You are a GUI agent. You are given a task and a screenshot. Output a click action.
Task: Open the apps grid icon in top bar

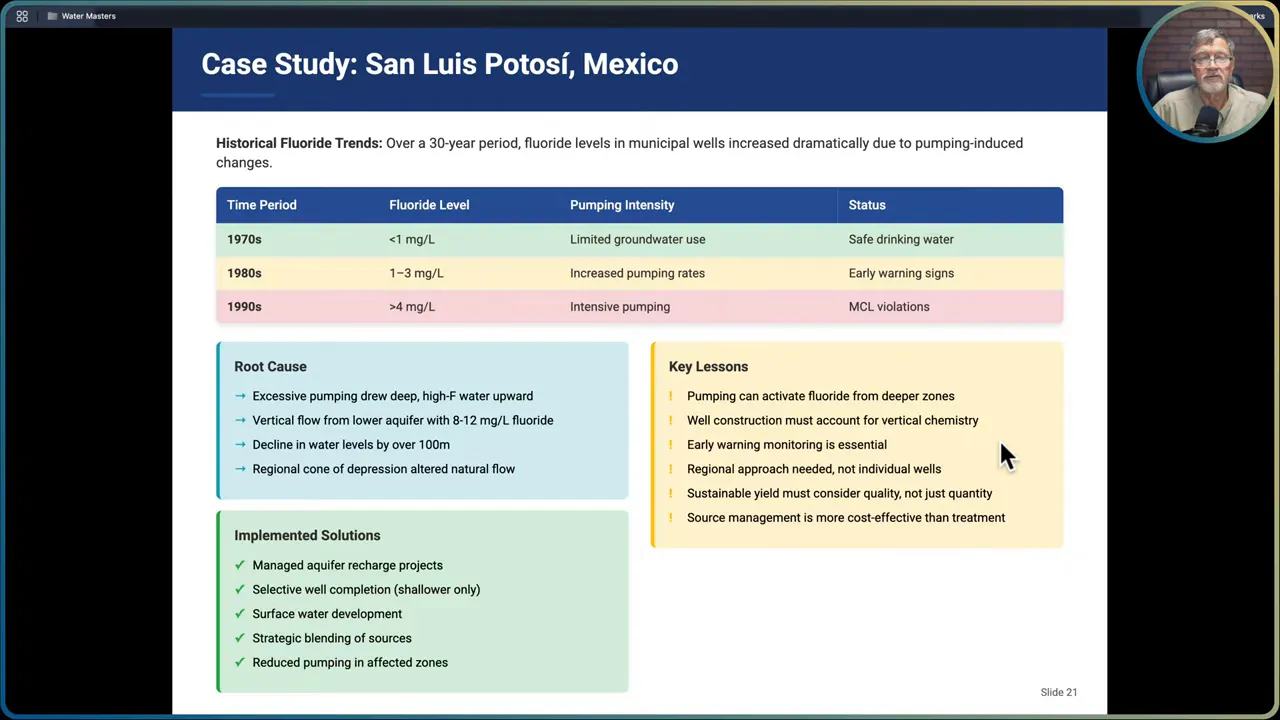click(22, 16)
